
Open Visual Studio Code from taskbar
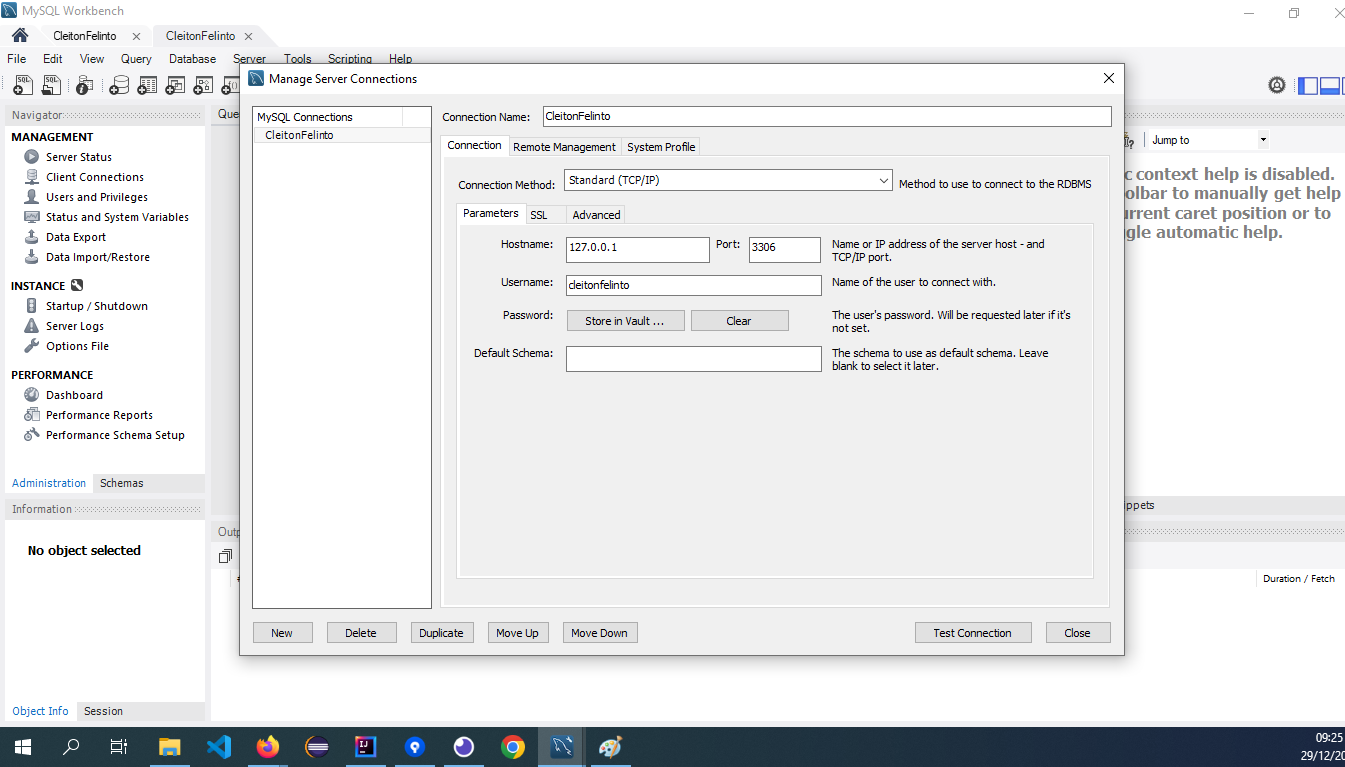(x=218, y=746)
